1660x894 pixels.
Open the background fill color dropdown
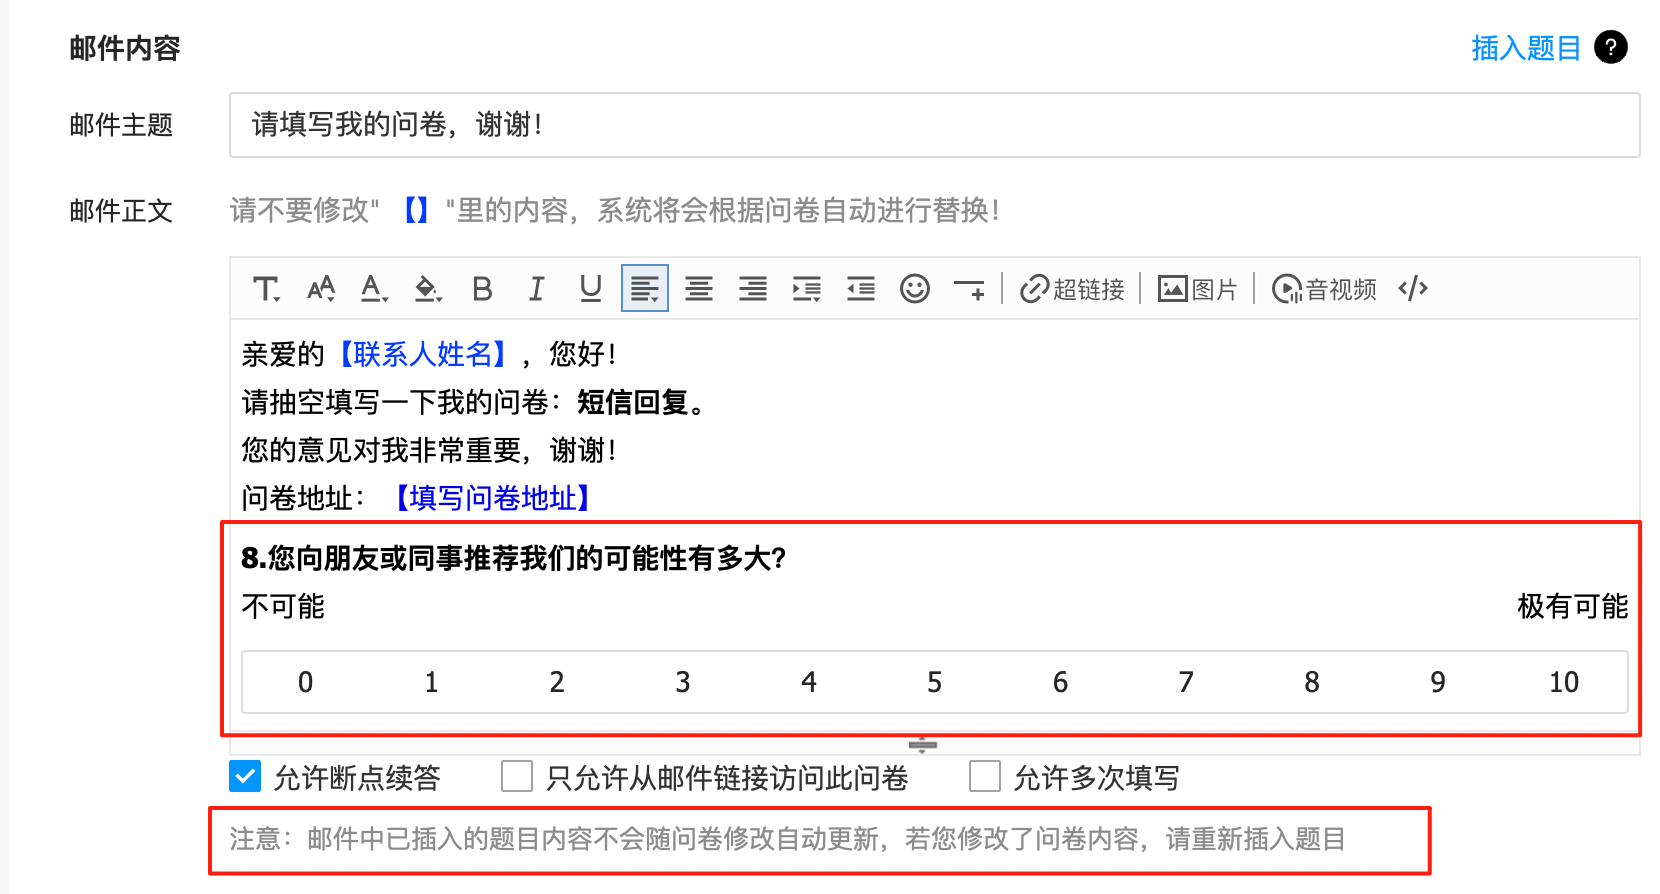tap(428, 289)
